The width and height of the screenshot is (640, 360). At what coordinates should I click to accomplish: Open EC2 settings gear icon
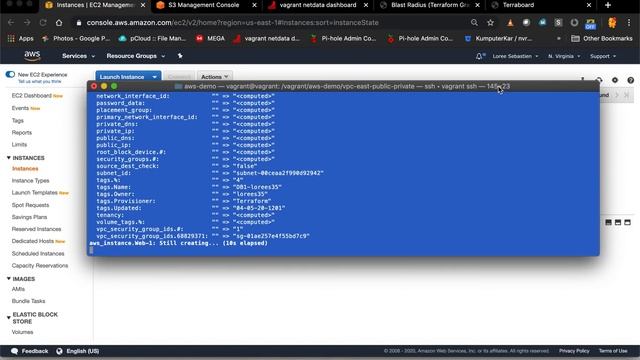point(615,80)
